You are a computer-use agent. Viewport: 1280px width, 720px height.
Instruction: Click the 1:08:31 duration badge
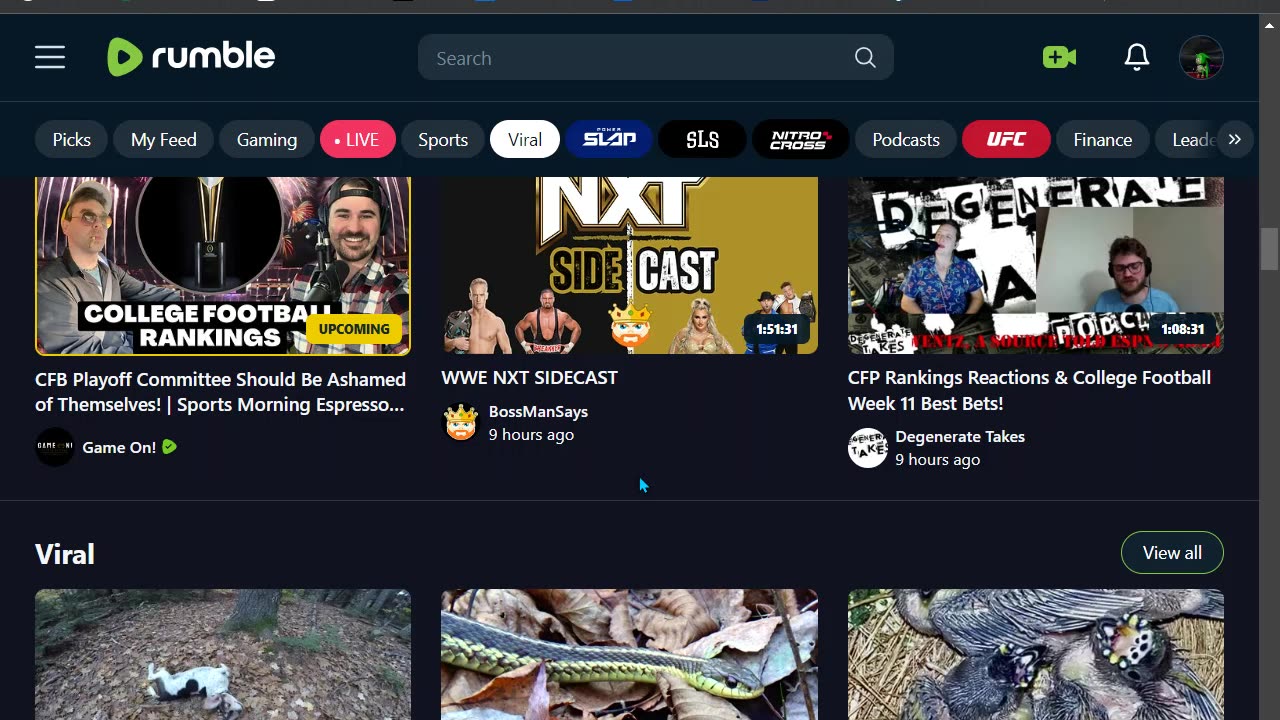1183,329
